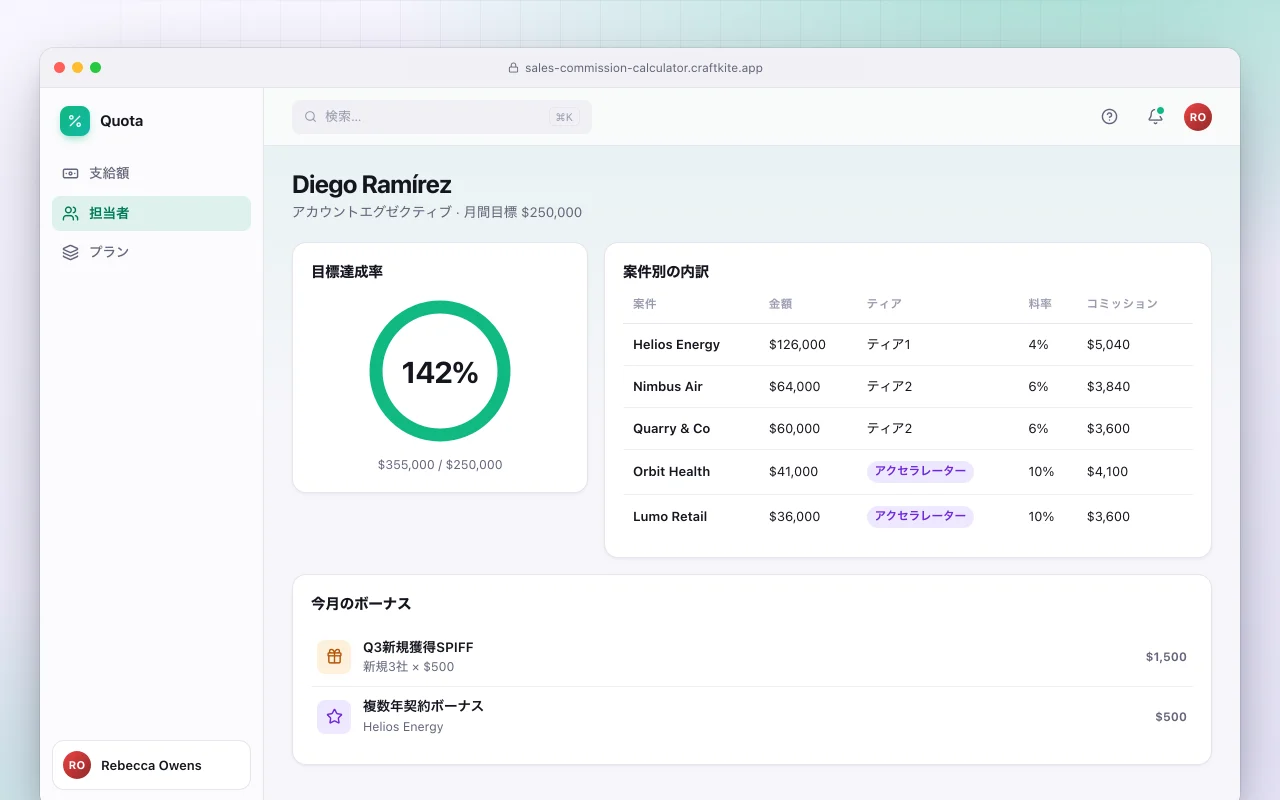Click Rebecca Owens avatar in sidebar footer

[77, 765]
